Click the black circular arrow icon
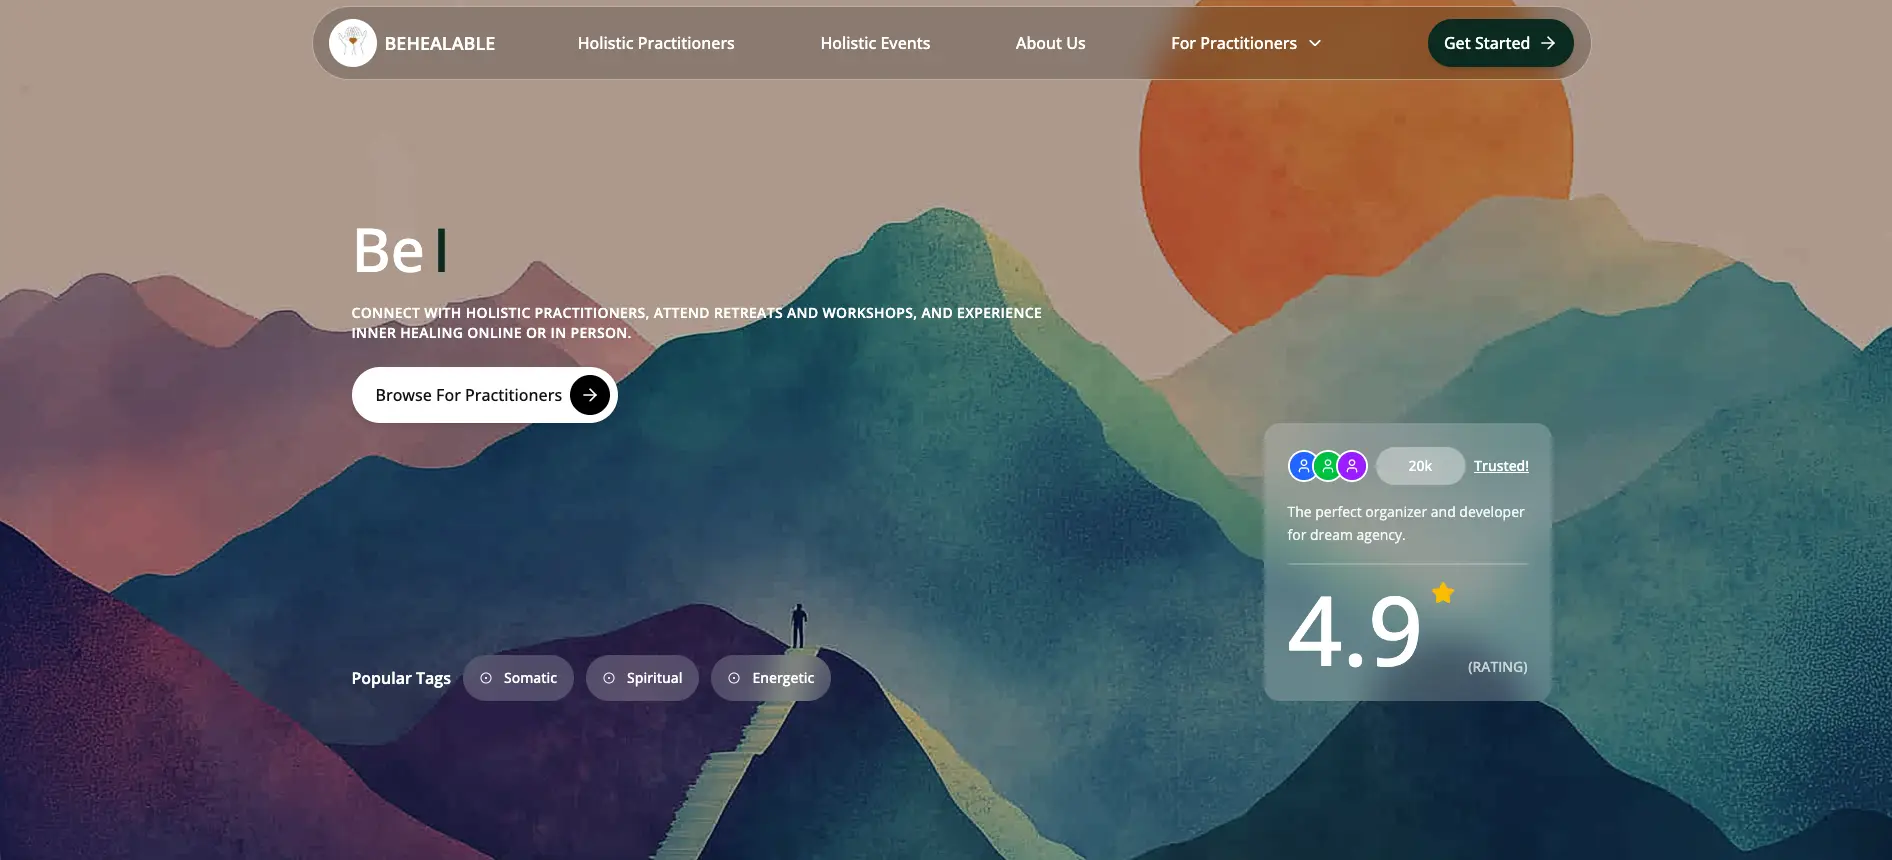 pyautogui.click(x=590, y=395)
